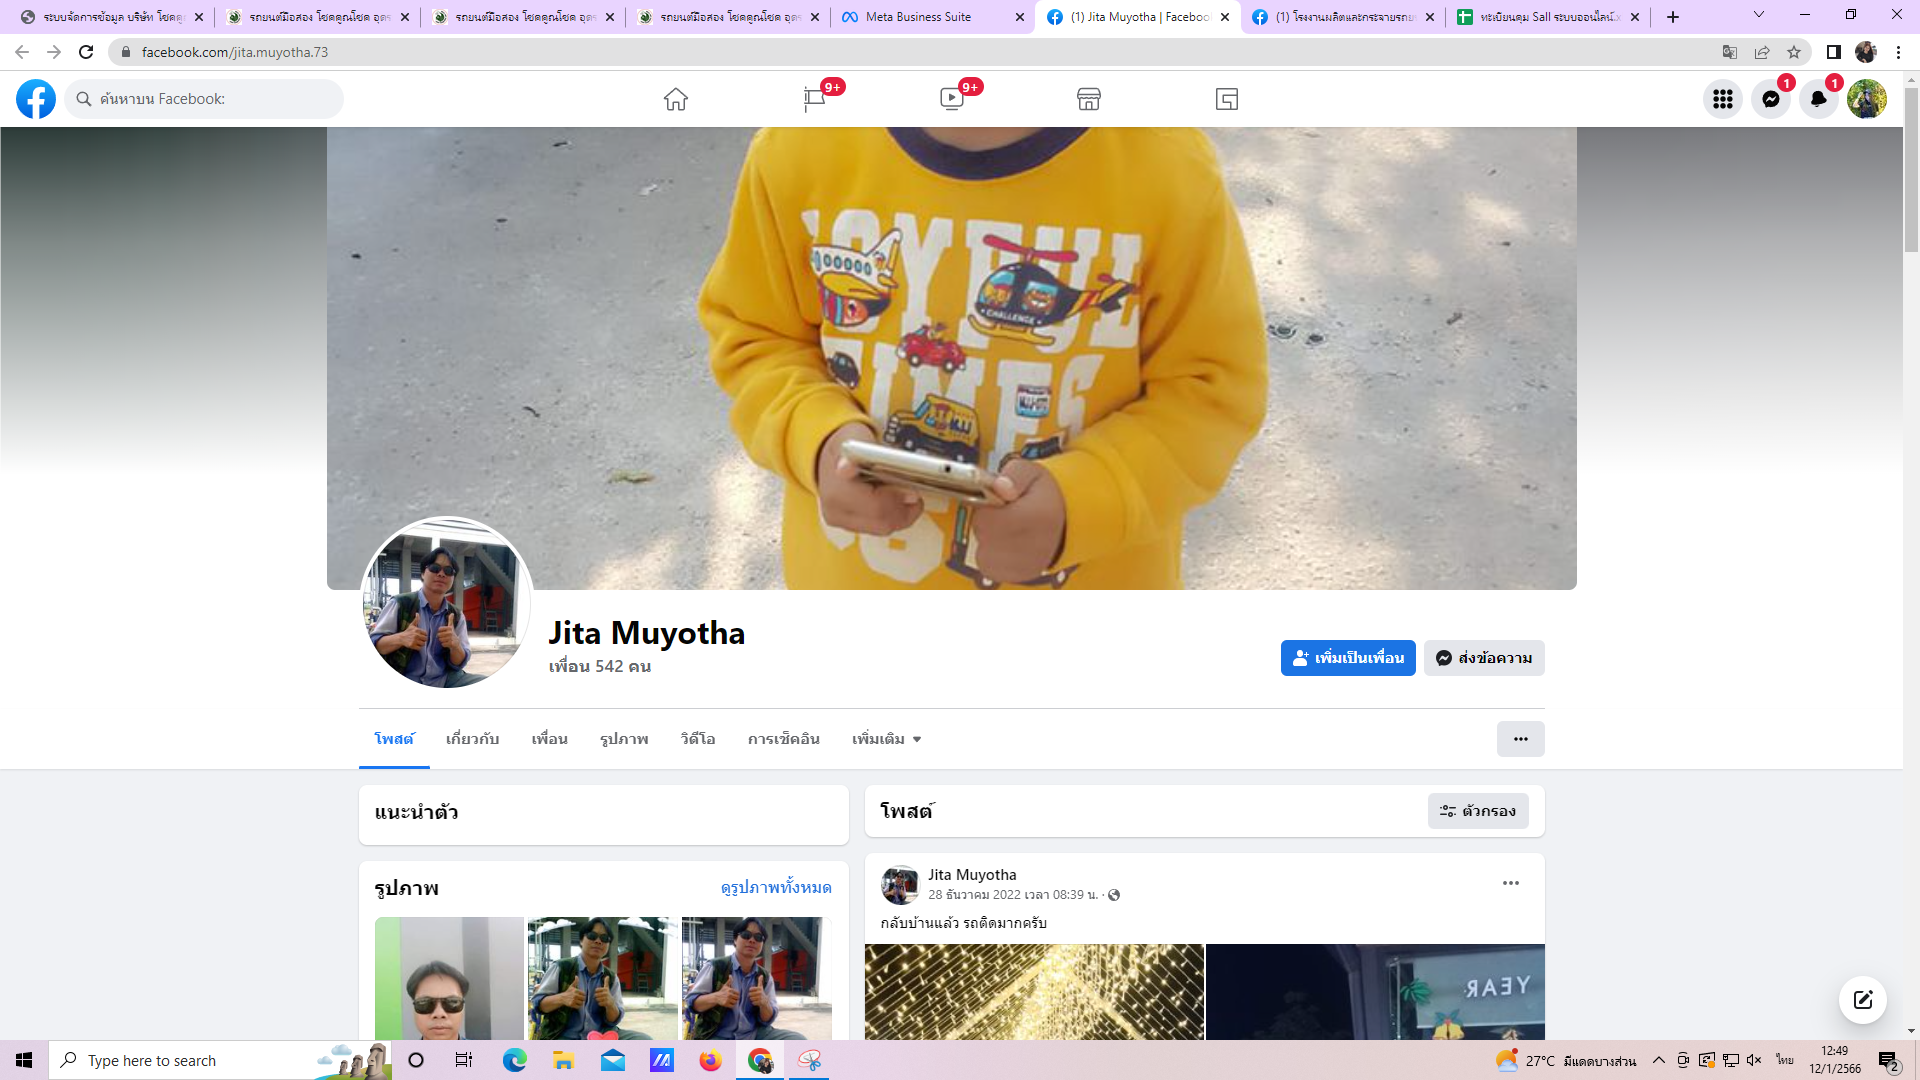Expand the เพิ่มเติม dropdown tab
The height and width of the screenshot is (1080, 1920).
886,739
